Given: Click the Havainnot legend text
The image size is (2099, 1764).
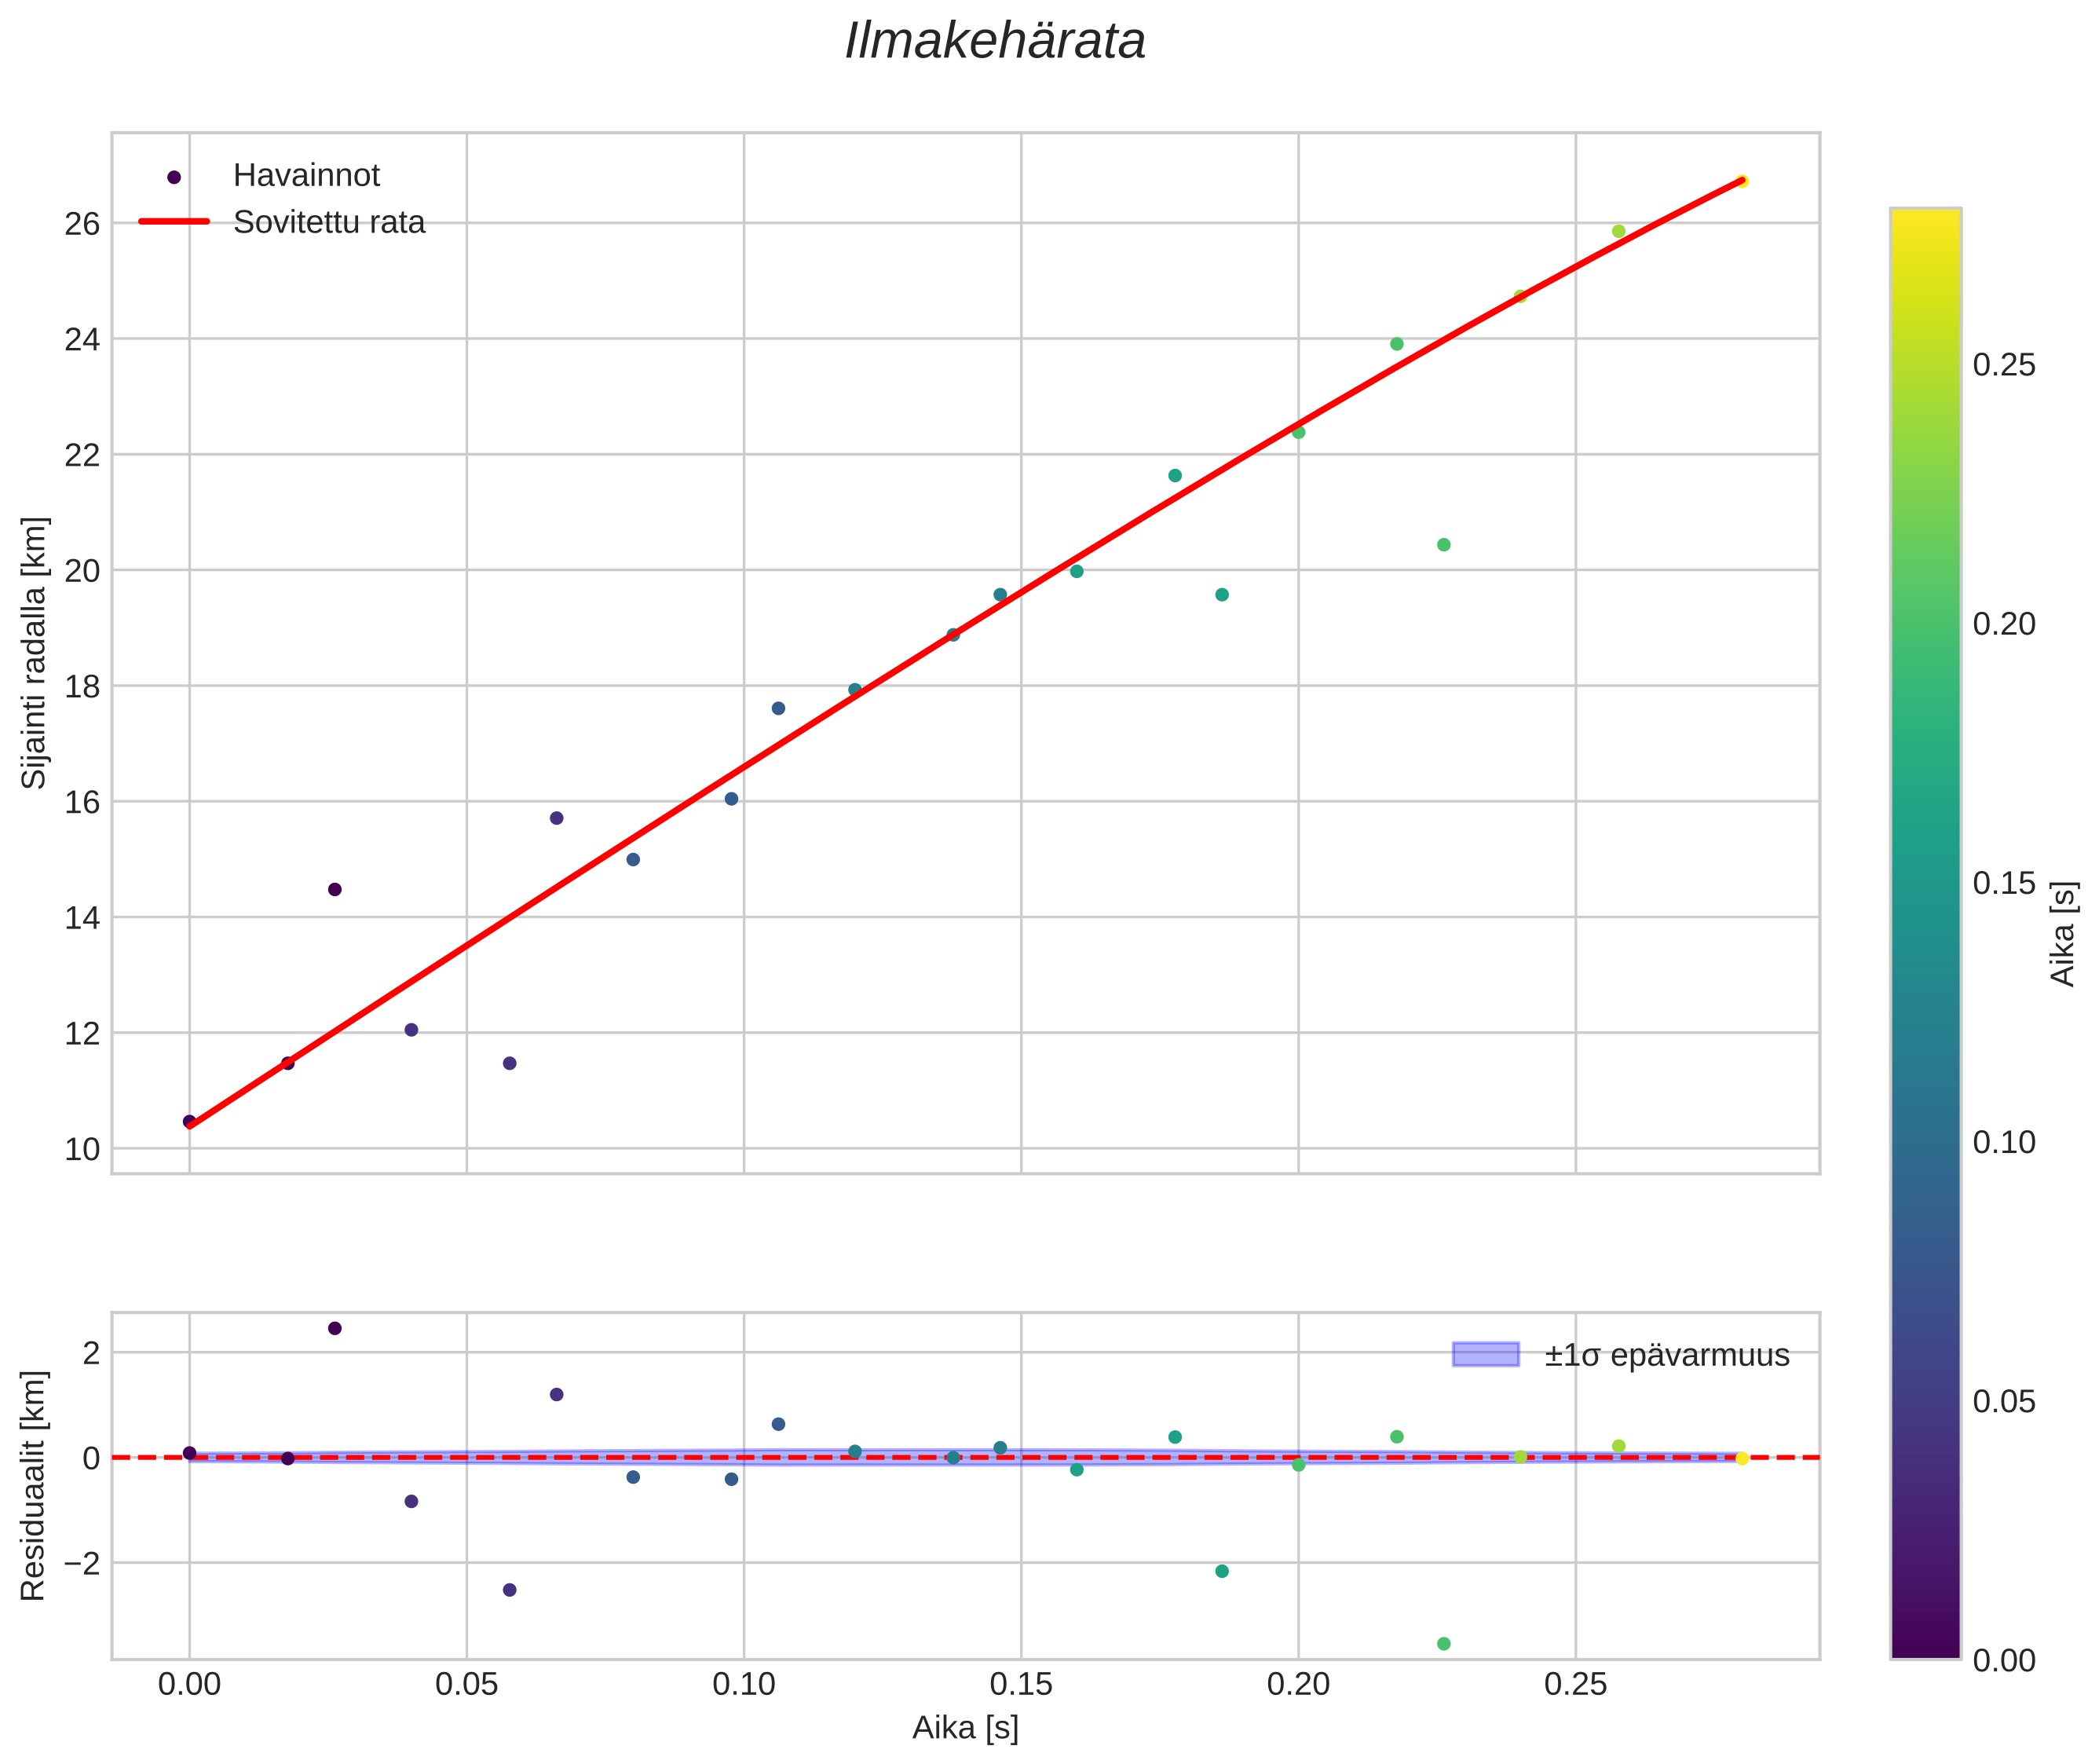Looking at the screenshot, I should (x=306, y=176).
